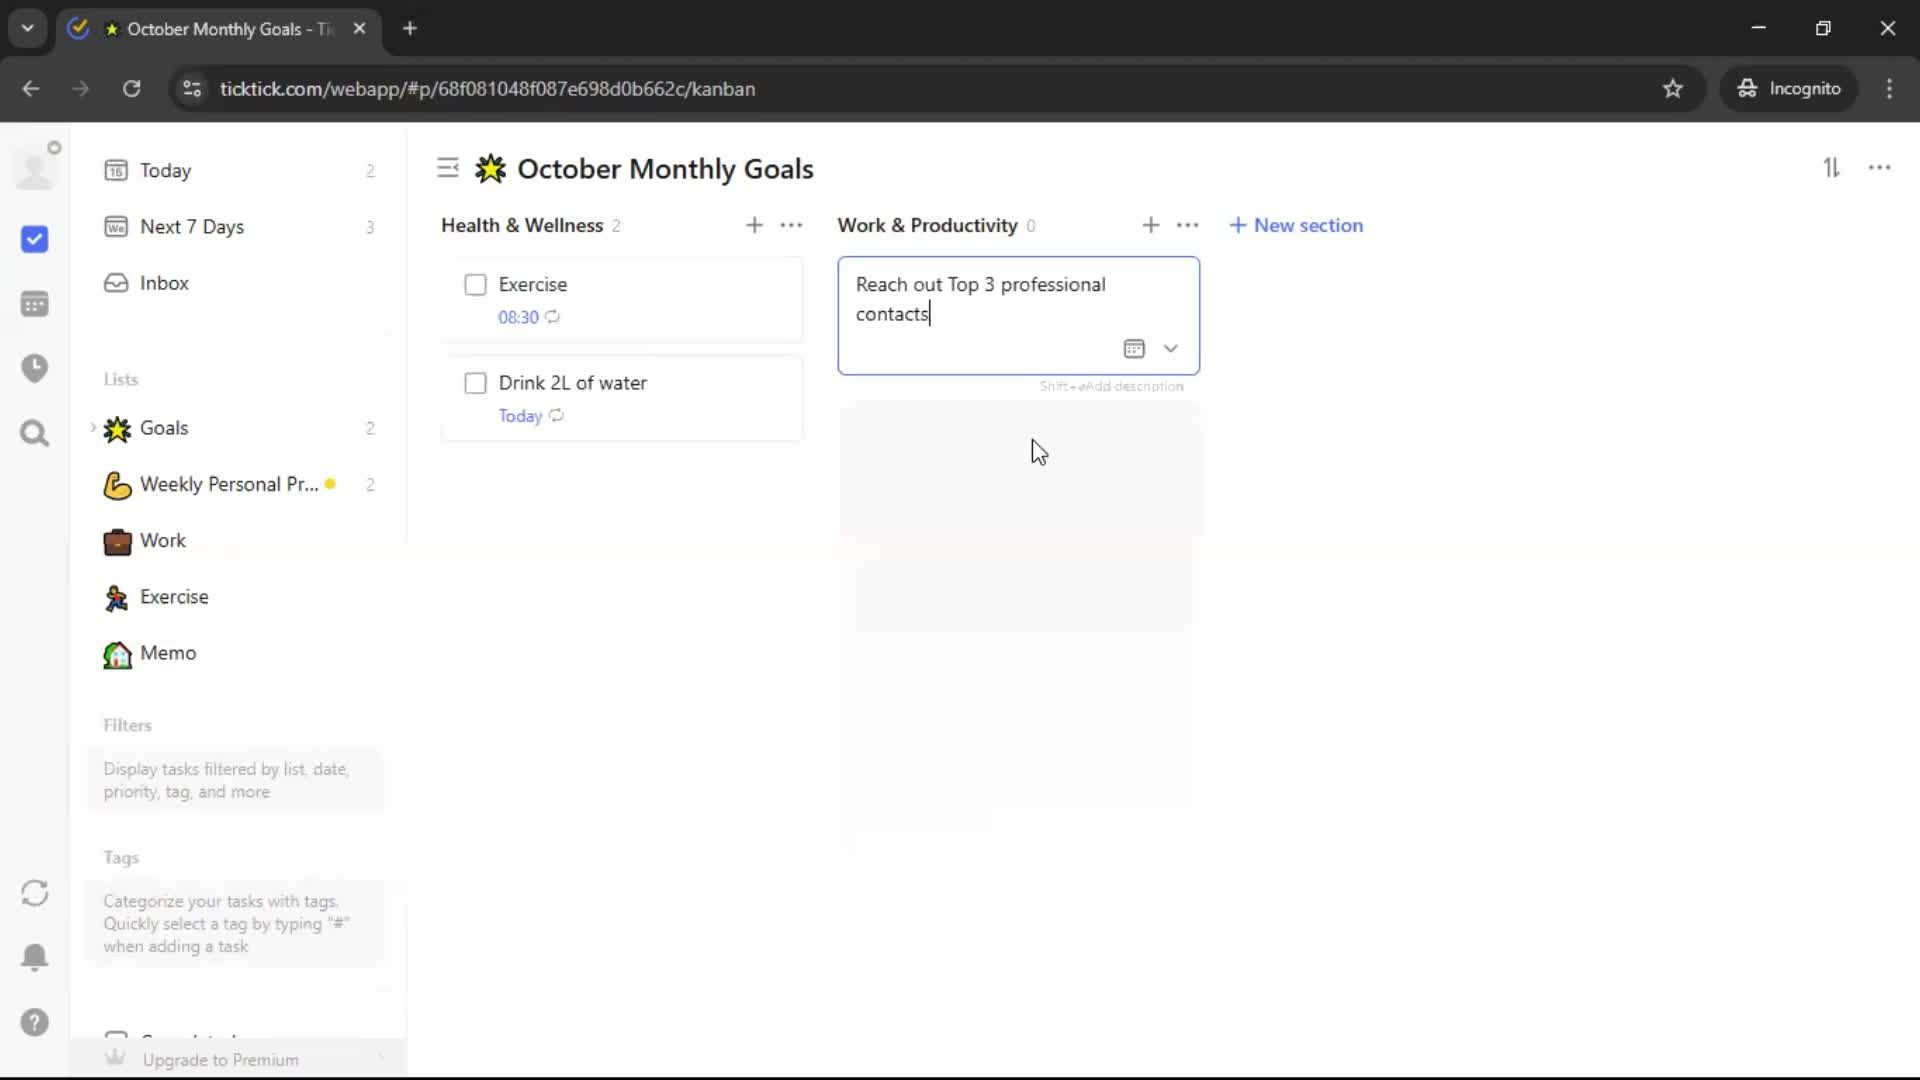Open the Pomodoro focus clock icon
The width and height of the screenshot is (1920, 1080).
(34, 368)
